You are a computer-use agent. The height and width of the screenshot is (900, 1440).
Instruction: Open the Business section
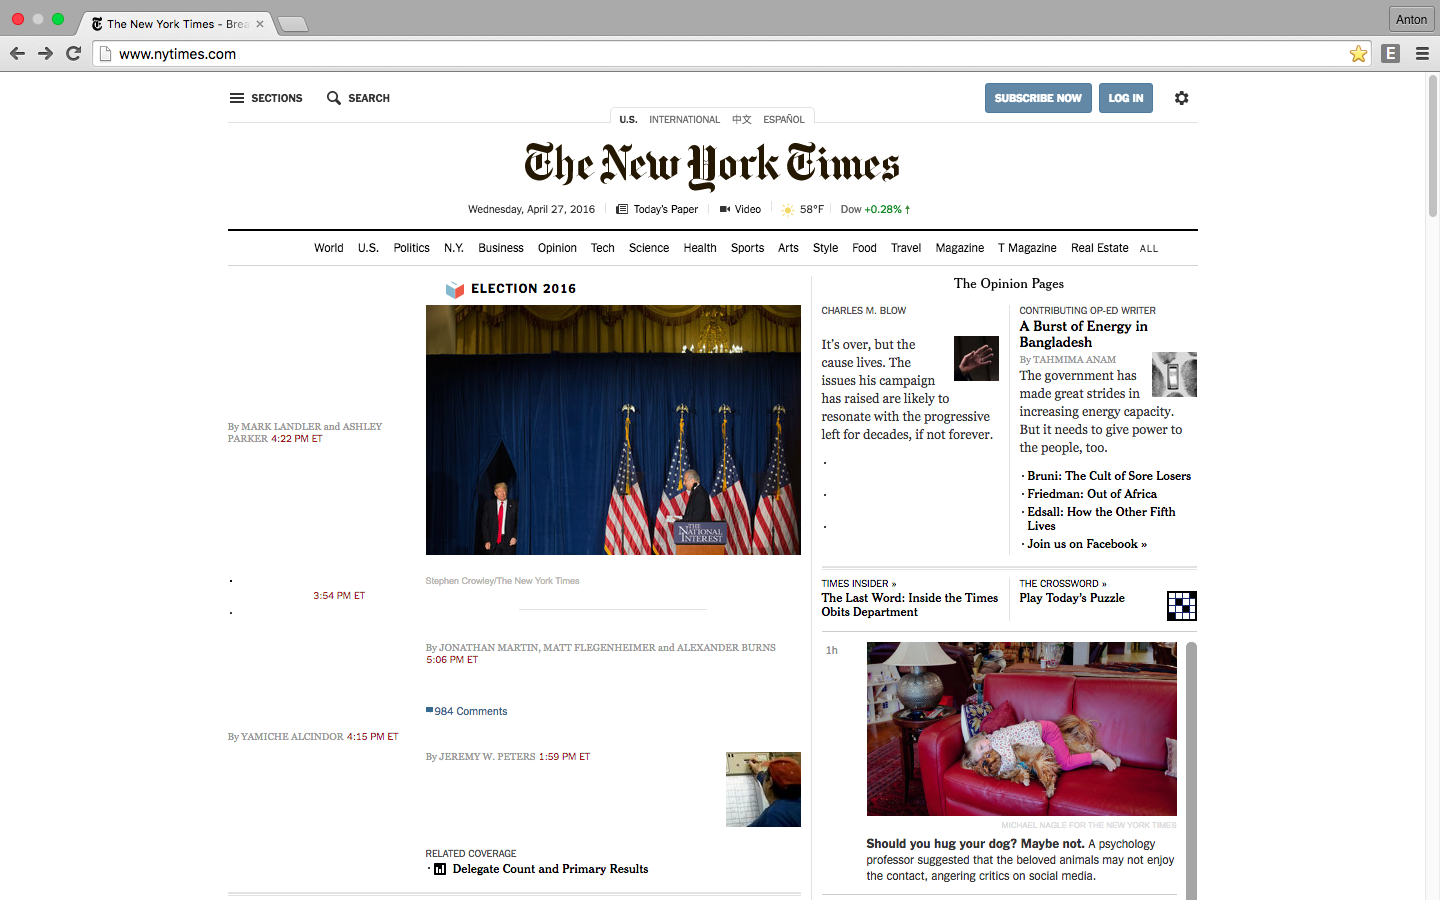pyautogui.click(x=501, y=248)
